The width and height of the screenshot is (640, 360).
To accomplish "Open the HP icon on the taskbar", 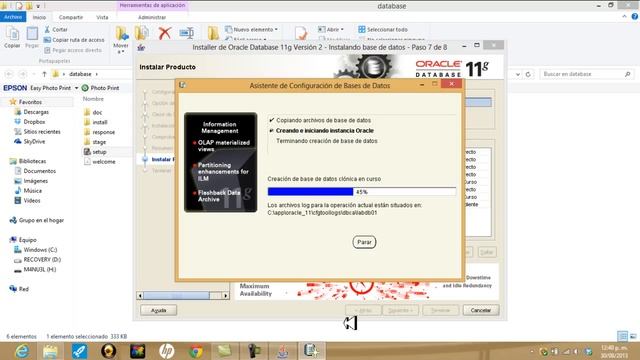I will (x=167, y=351).
